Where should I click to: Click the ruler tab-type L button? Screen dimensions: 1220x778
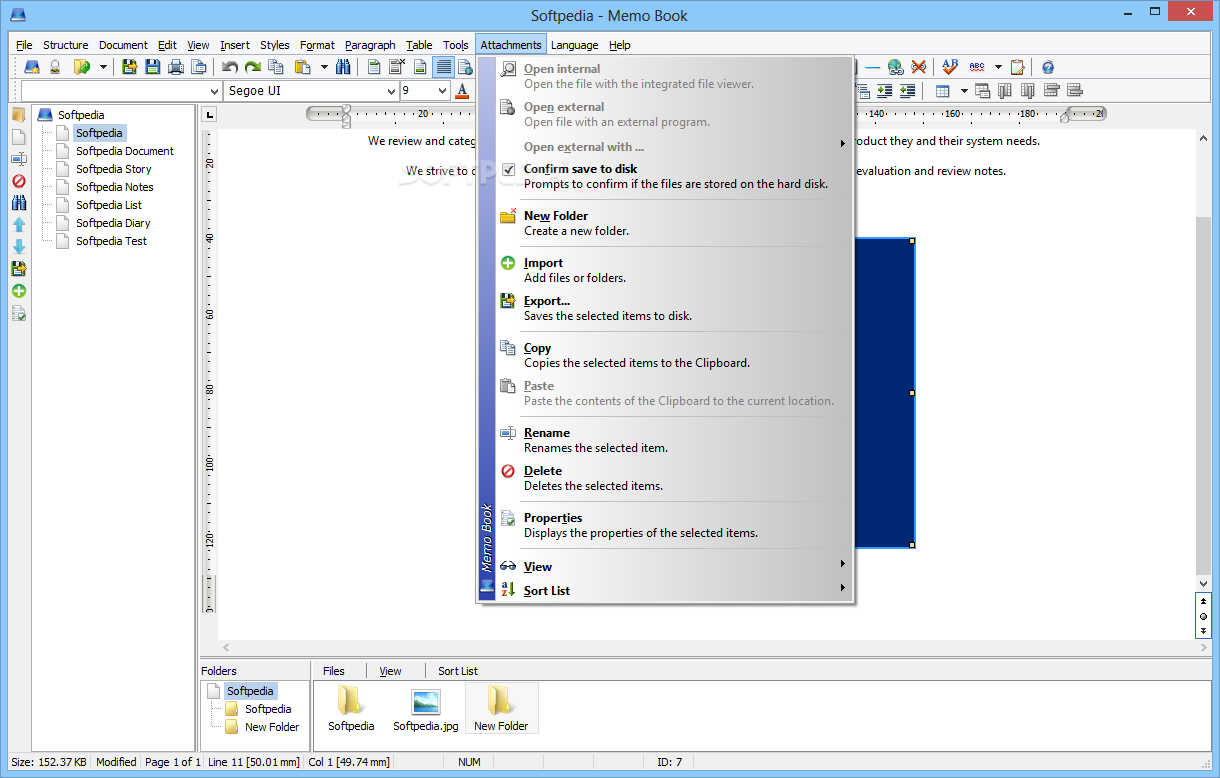point(209,114)
